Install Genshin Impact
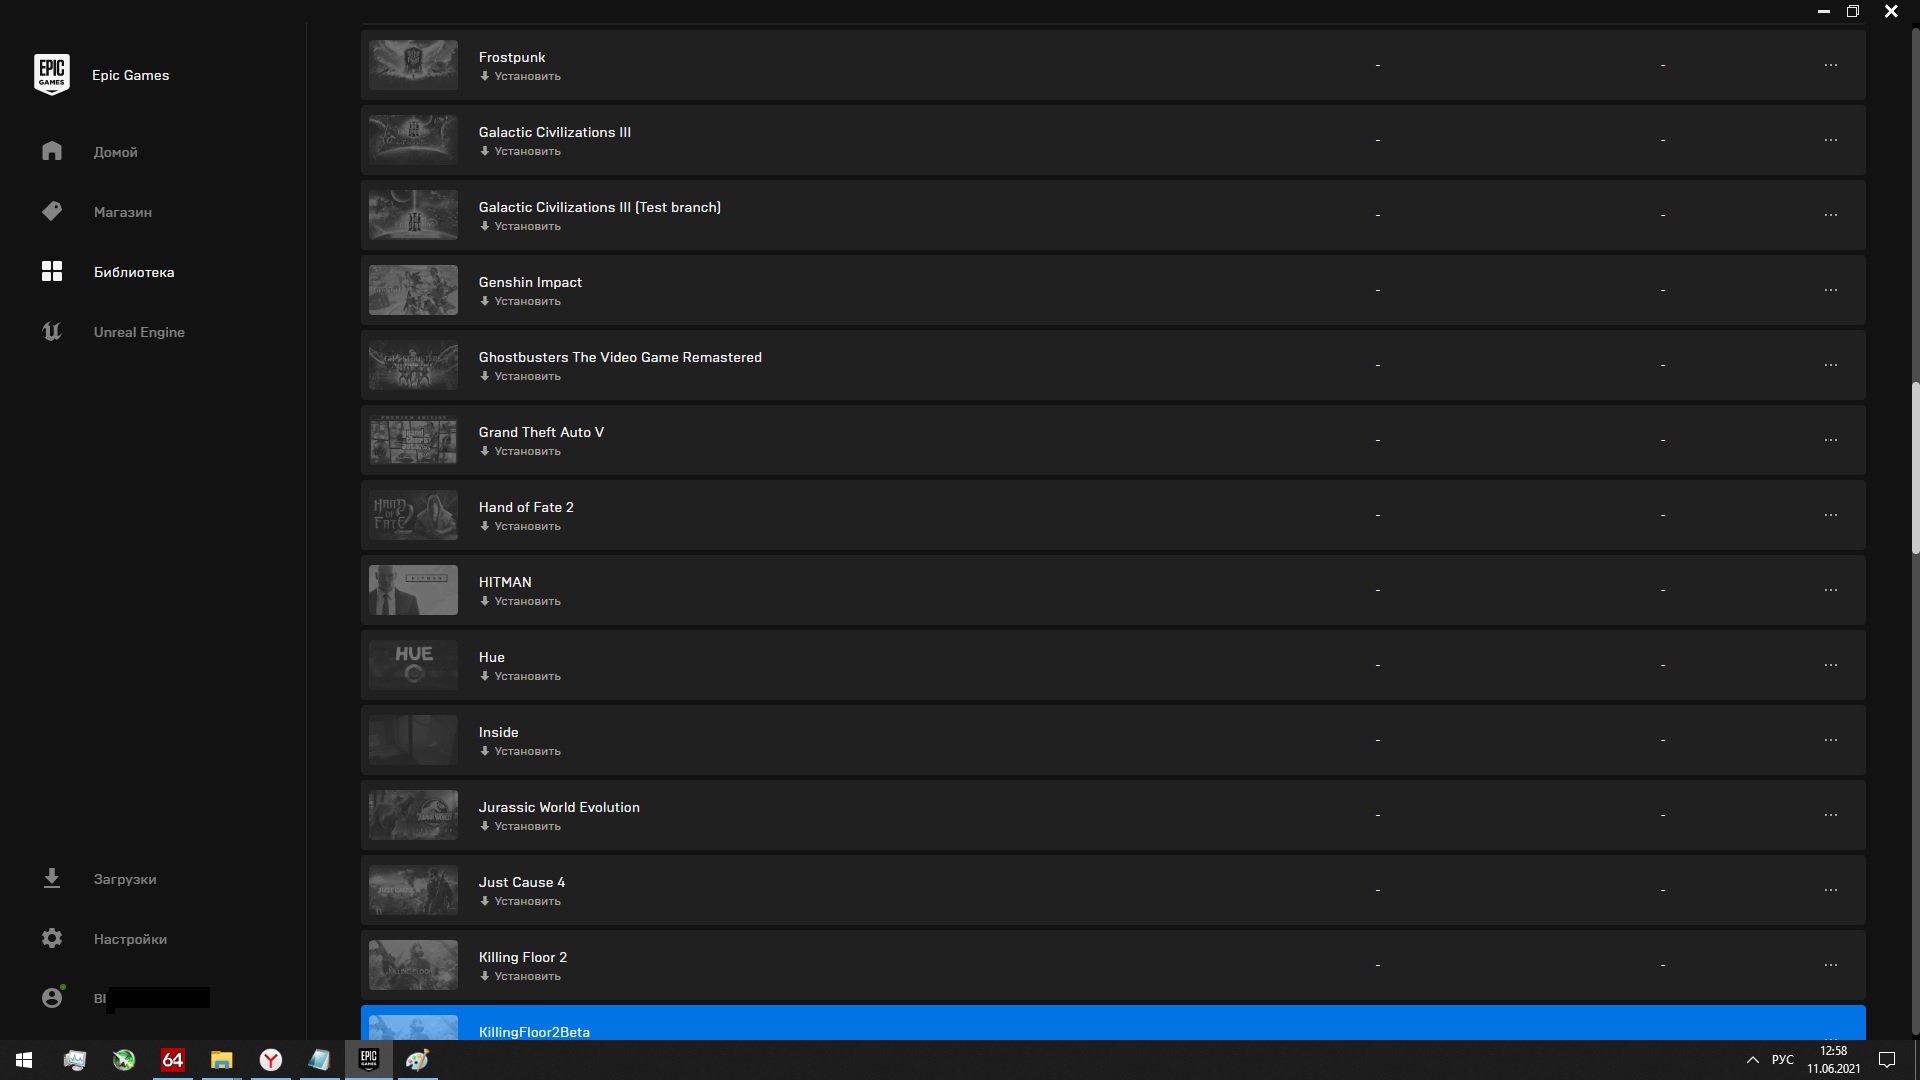 click(520, 301)
